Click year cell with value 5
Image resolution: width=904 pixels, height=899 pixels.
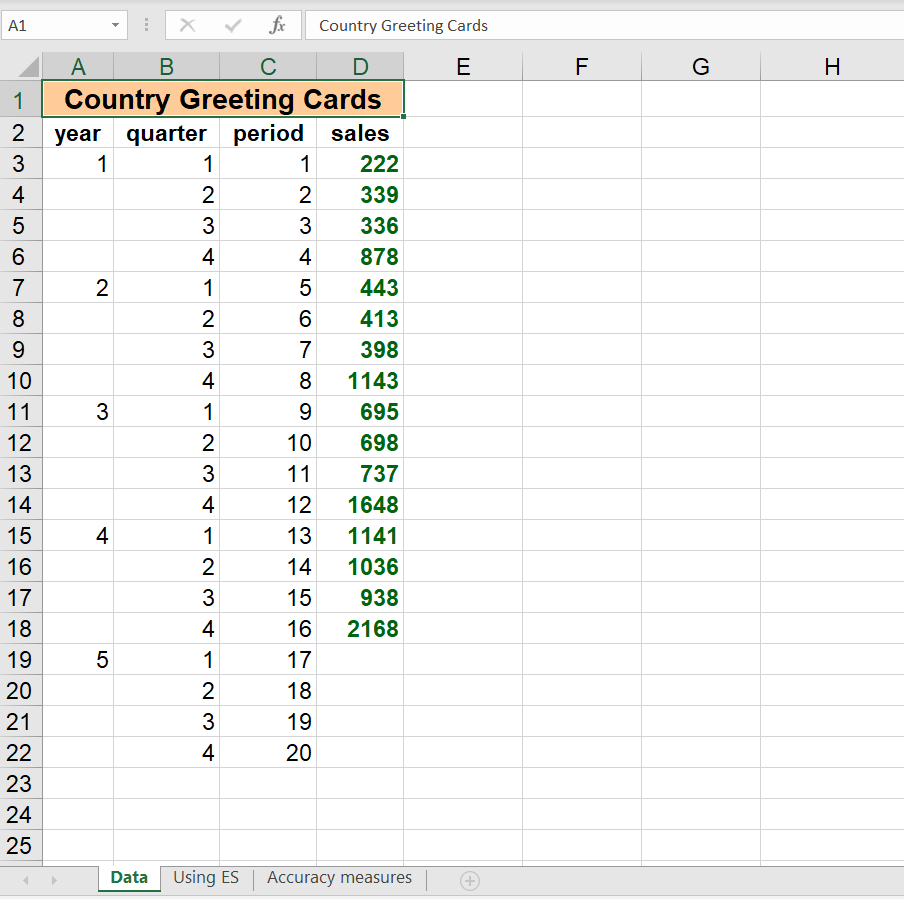coord(78,660)
